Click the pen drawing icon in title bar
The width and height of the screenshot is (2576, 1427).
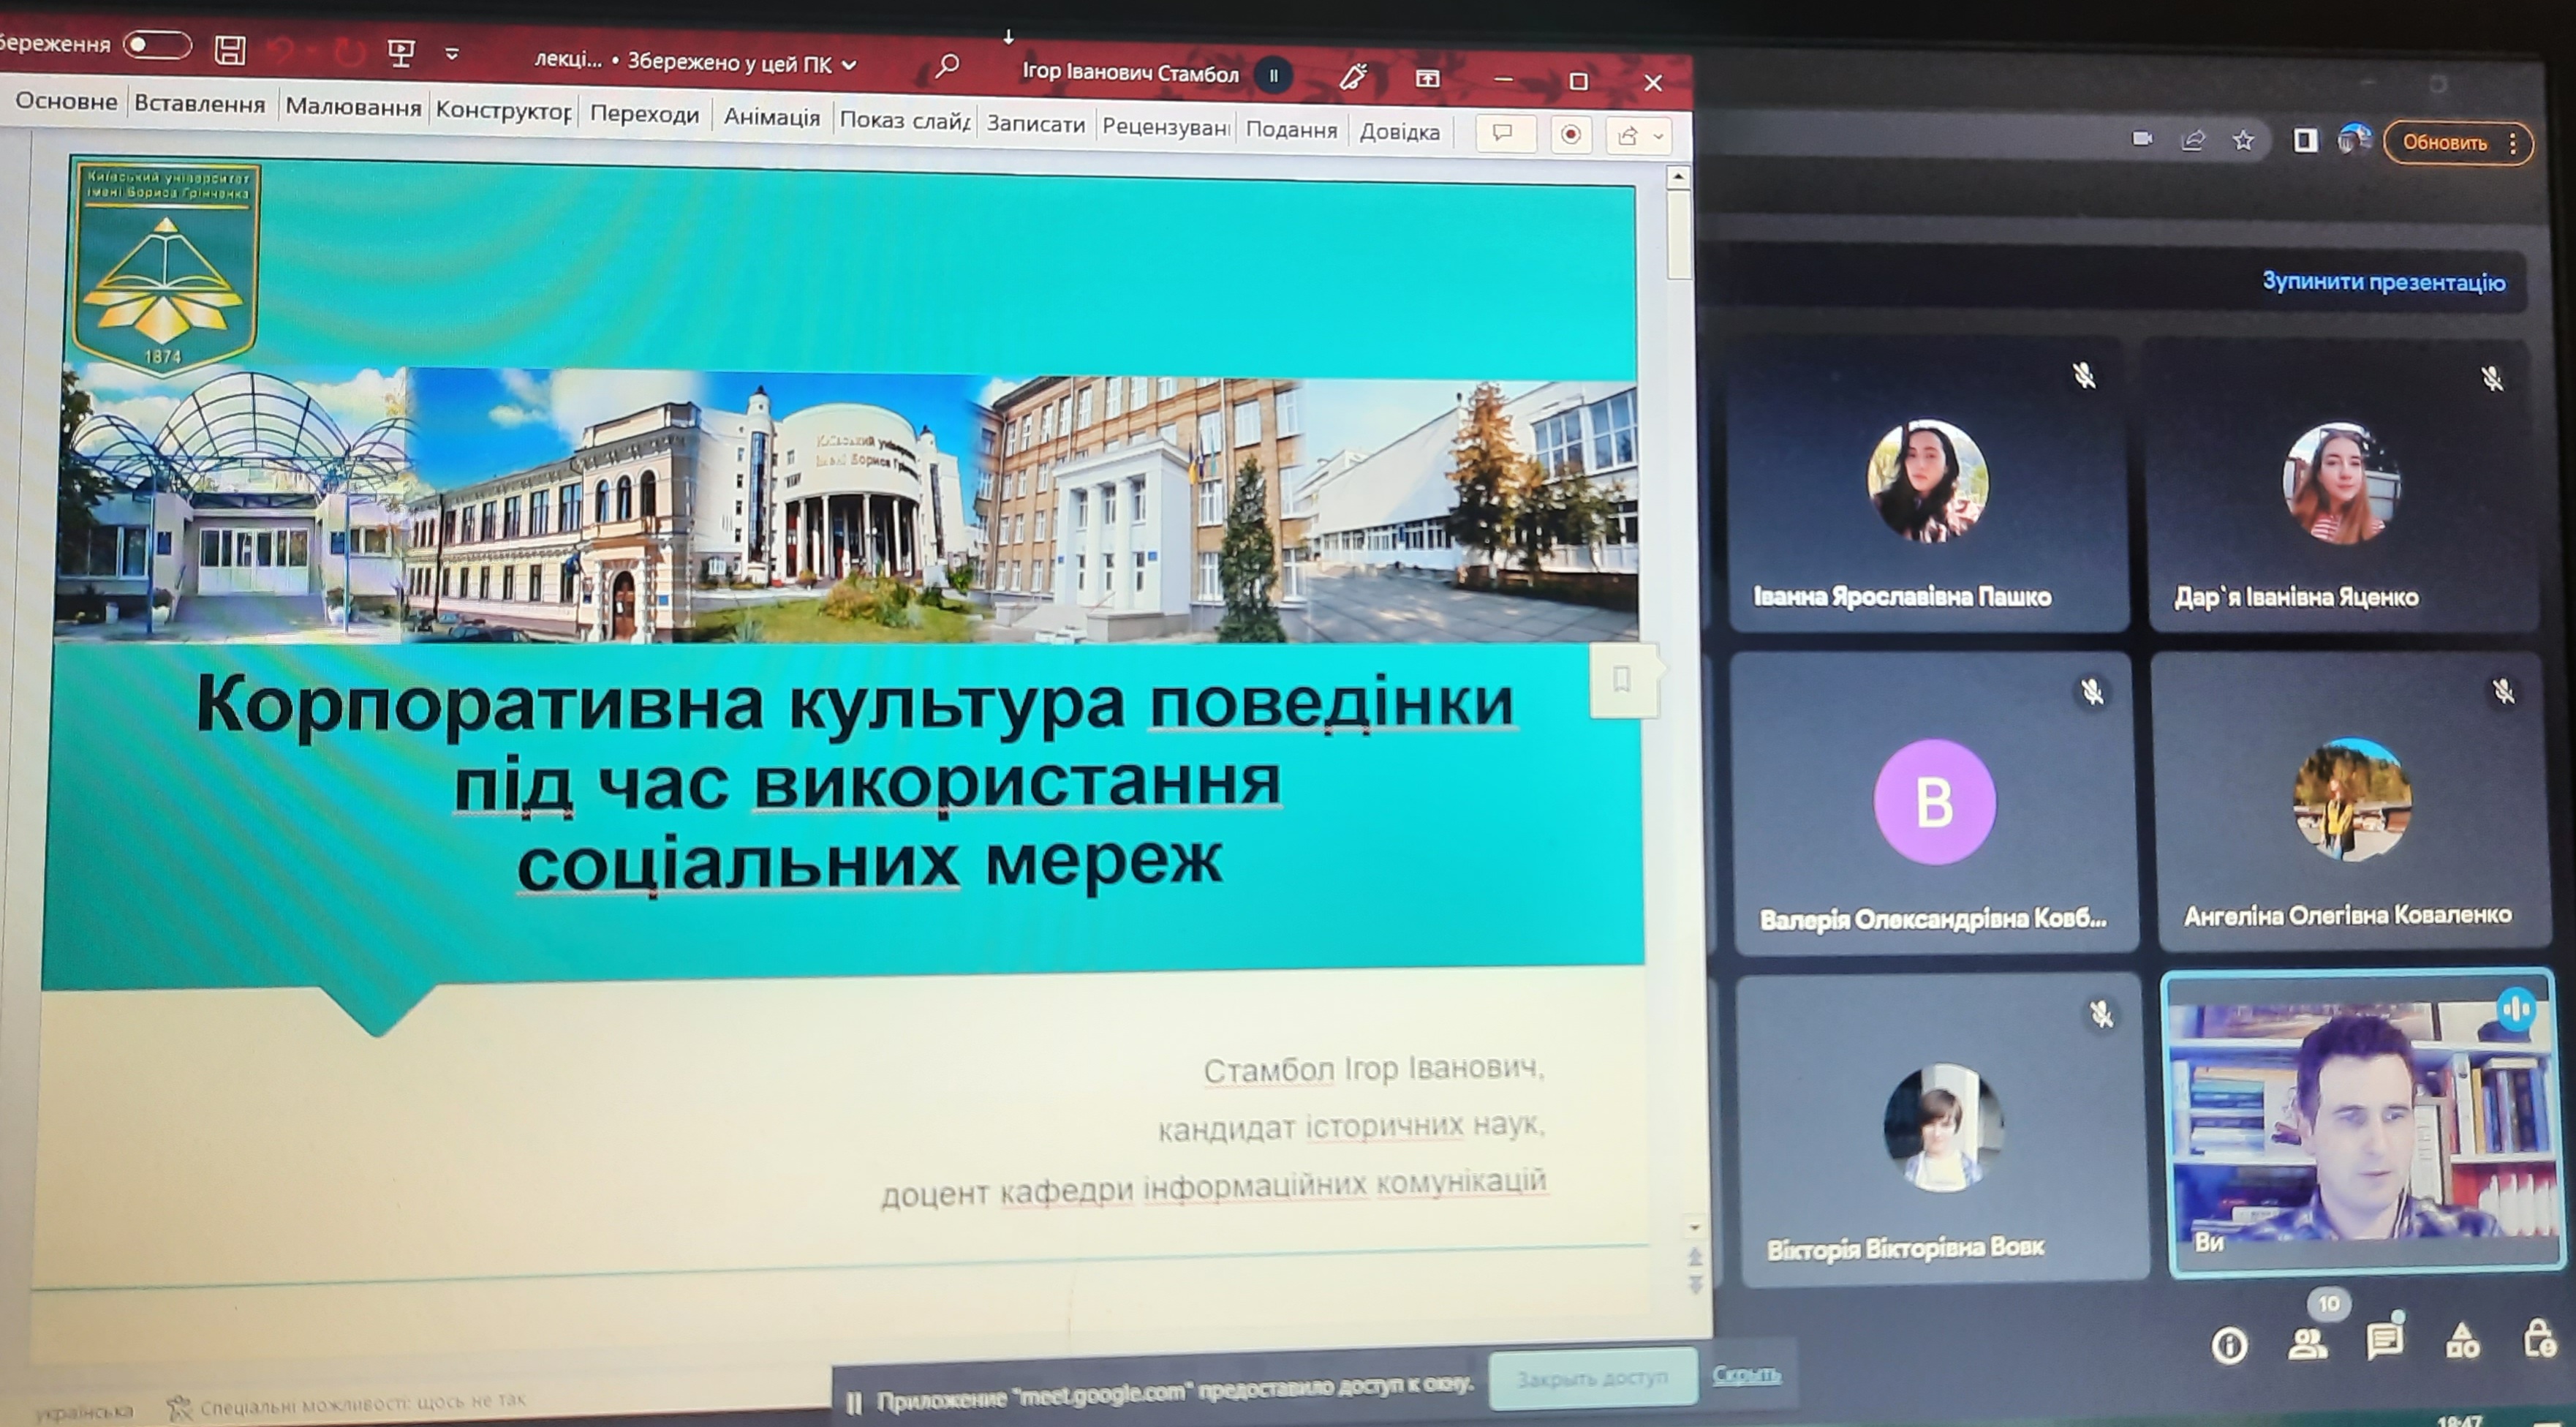tap(1353, 77)
